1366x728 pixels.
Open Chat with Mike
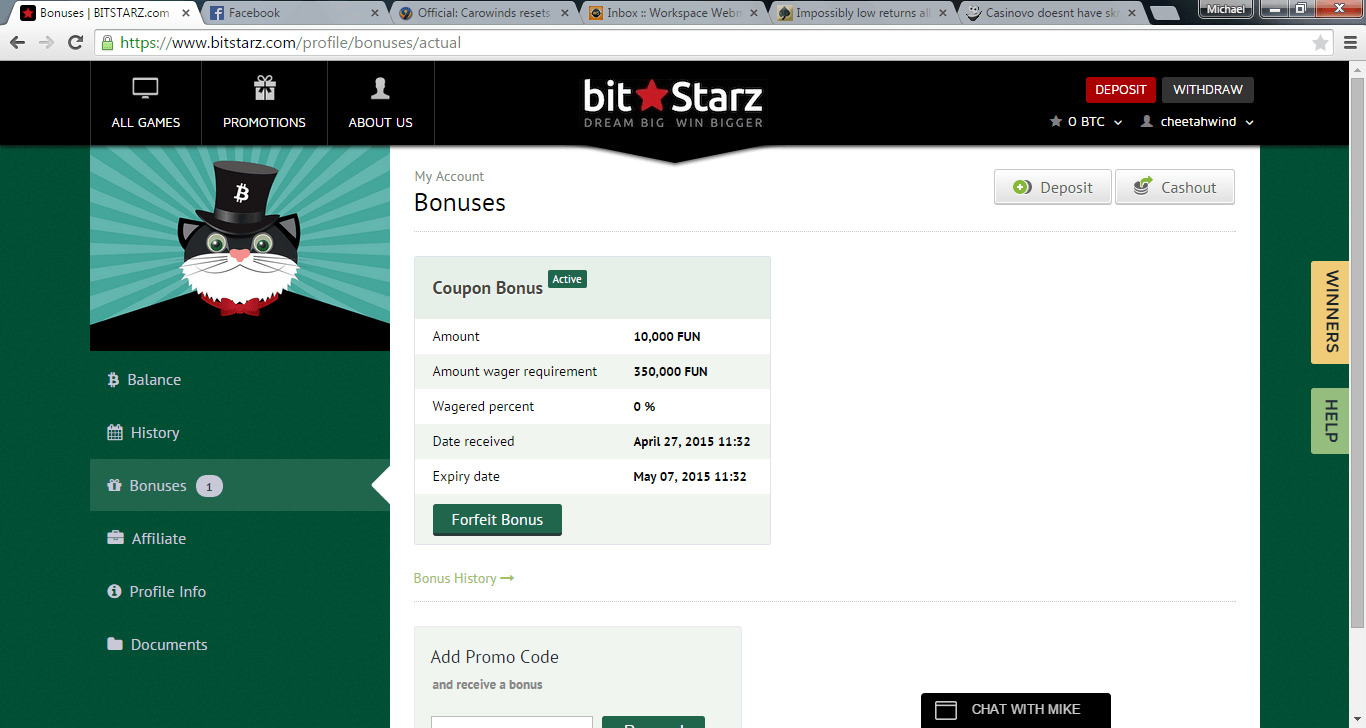click(x=1016, y=710)
